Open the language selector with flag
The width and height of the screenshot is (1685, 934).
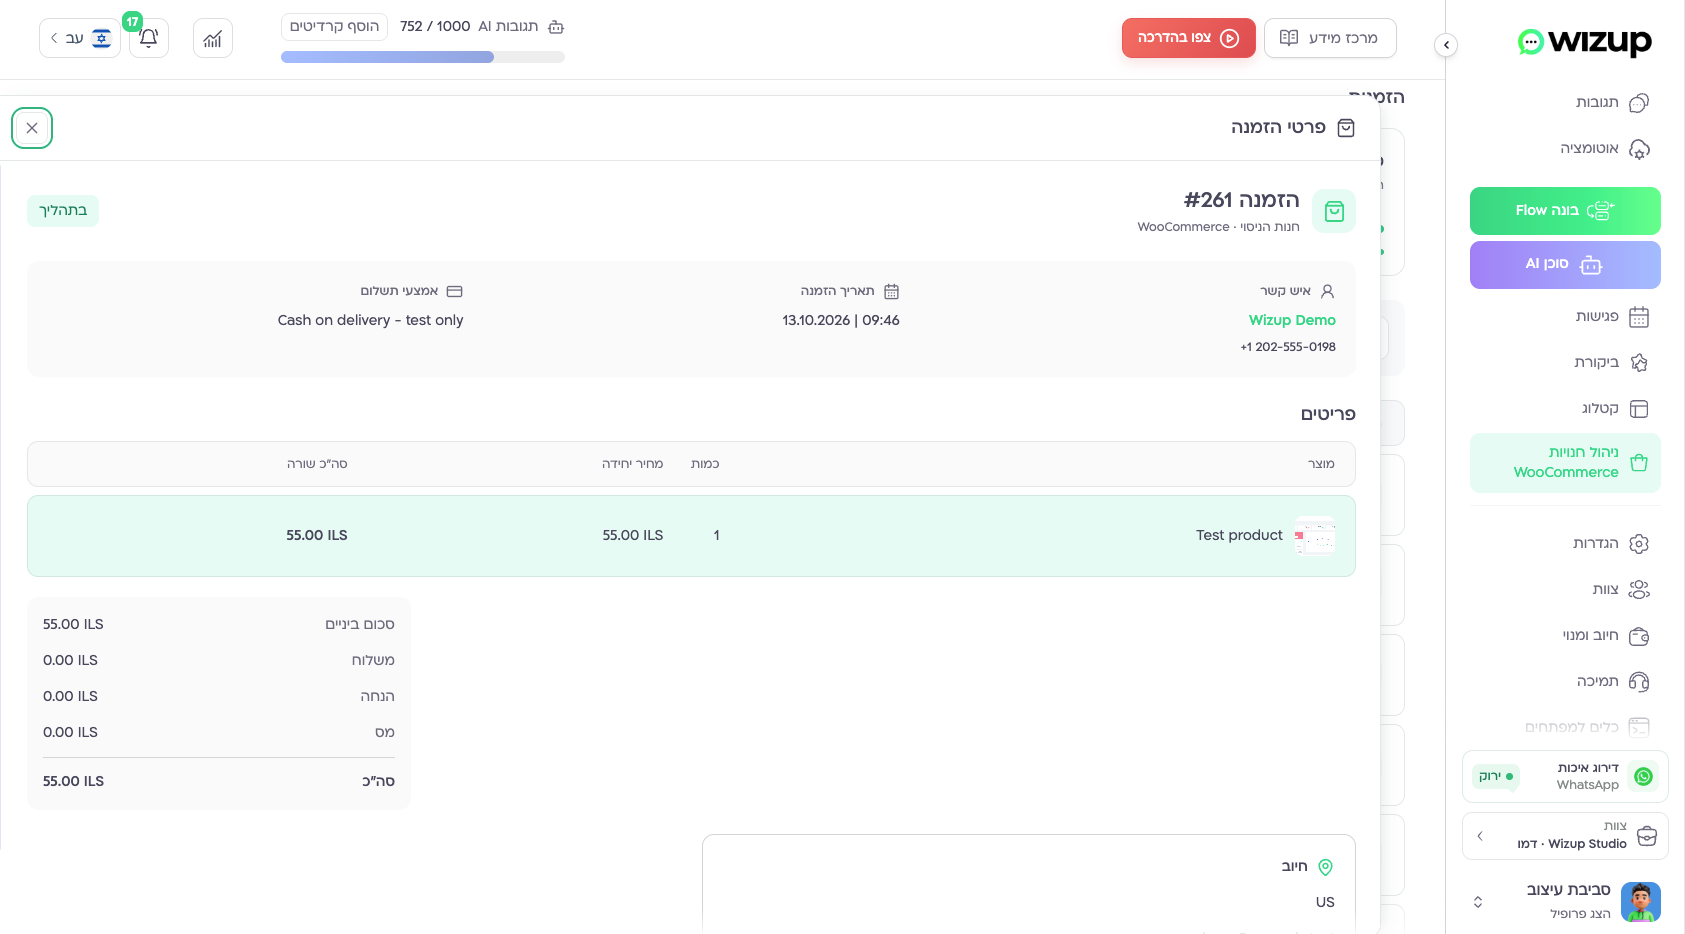coord(80,38)
